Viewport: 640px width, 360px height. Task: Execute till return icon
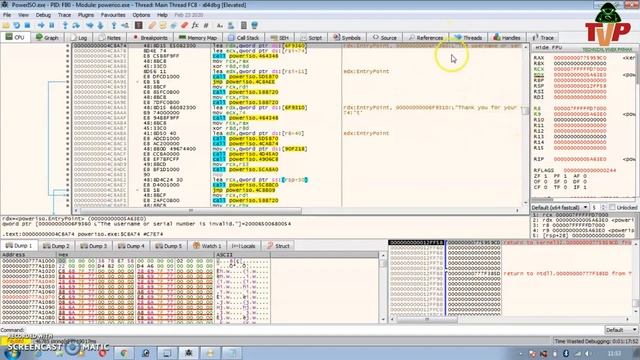114,25
